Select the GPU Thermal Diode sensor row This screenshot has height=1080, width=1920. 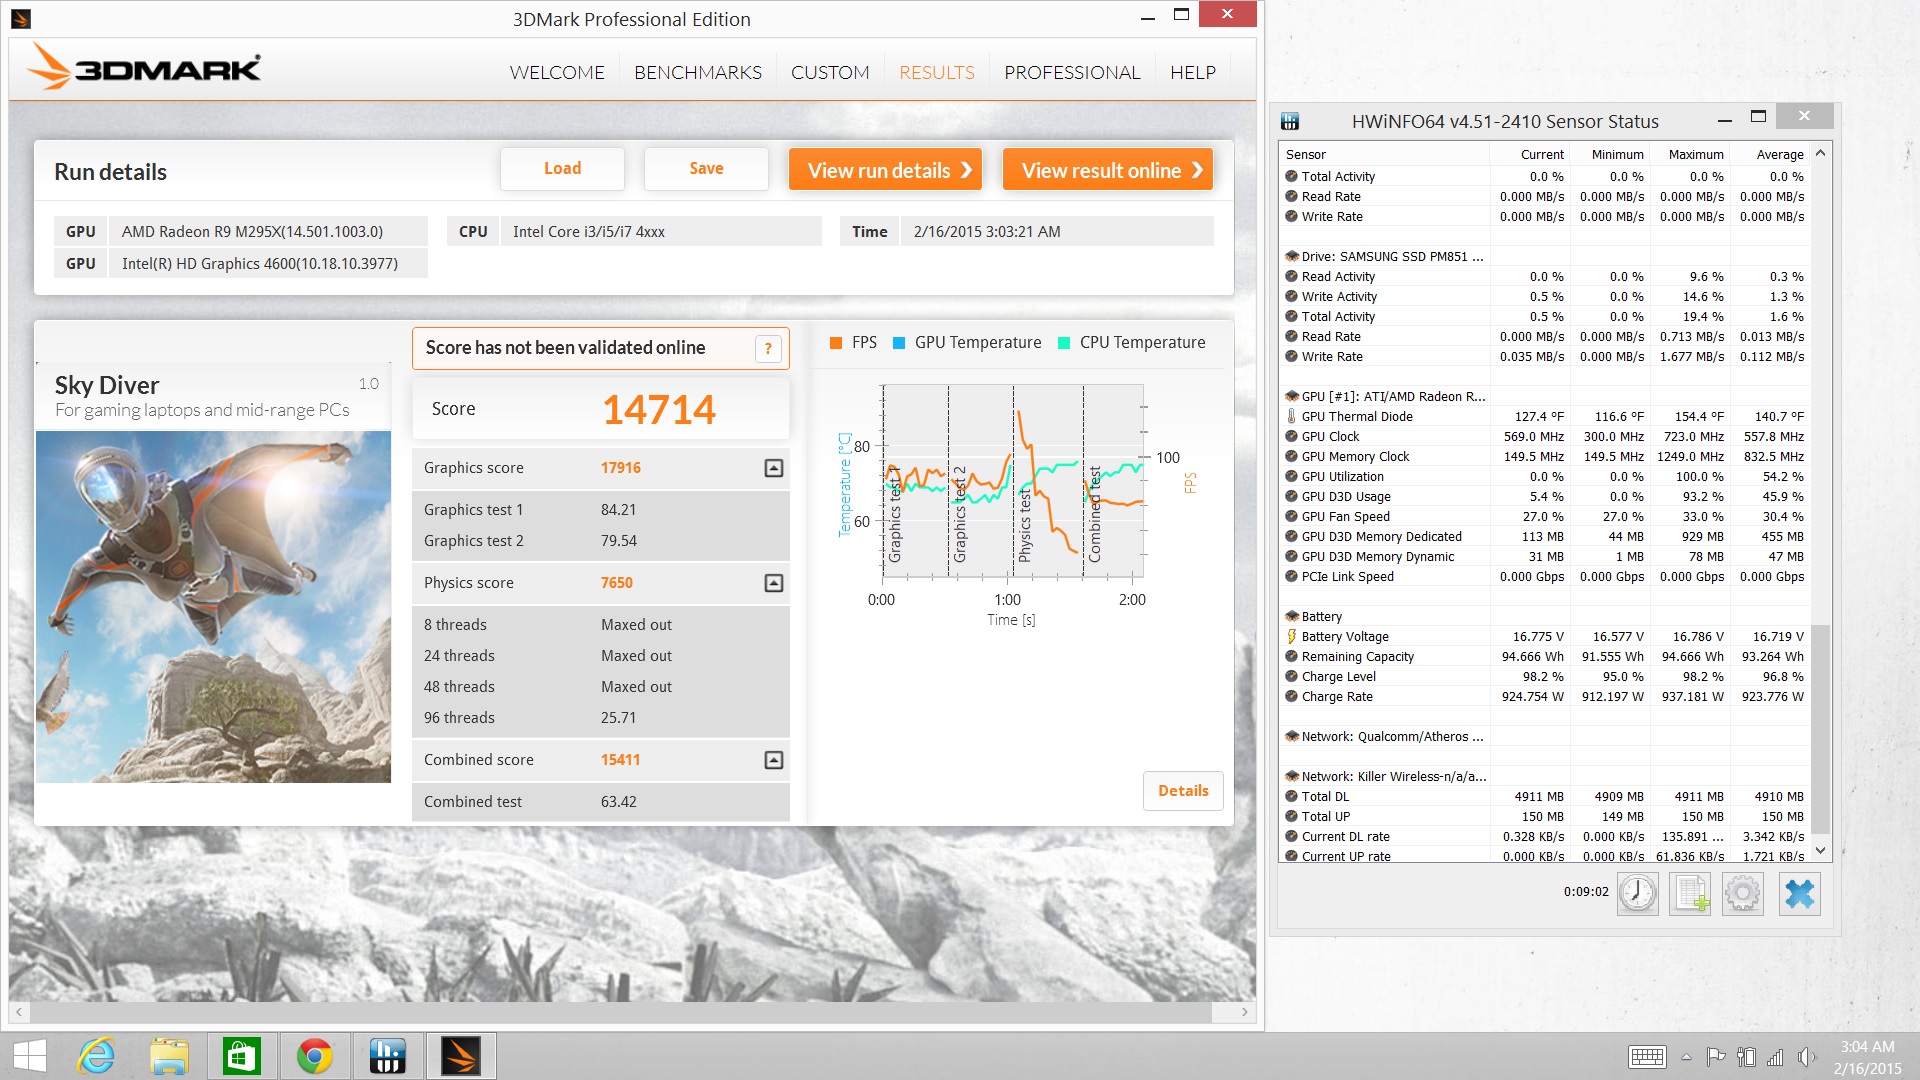pos(1545,416)
